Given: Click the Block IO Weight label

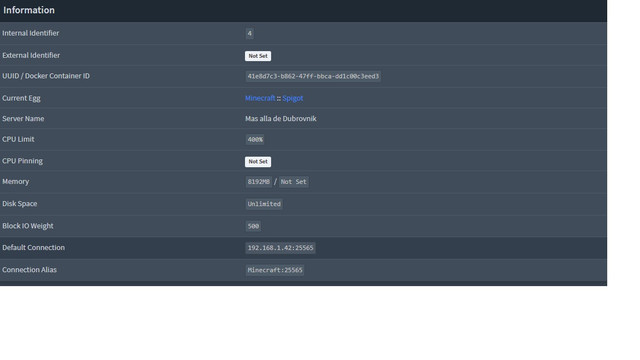Looking at the screenshot, I should 28,226.
